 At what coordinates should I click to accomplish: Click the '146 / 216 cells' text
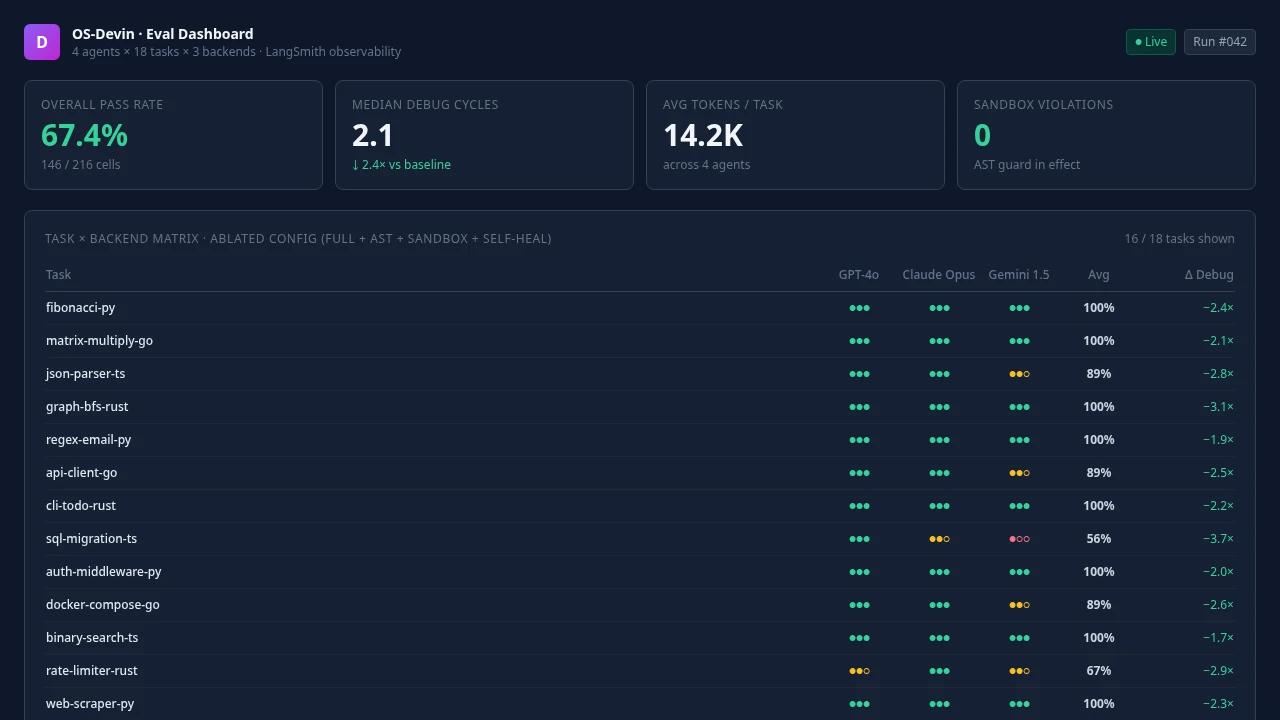tap(81, 165)
